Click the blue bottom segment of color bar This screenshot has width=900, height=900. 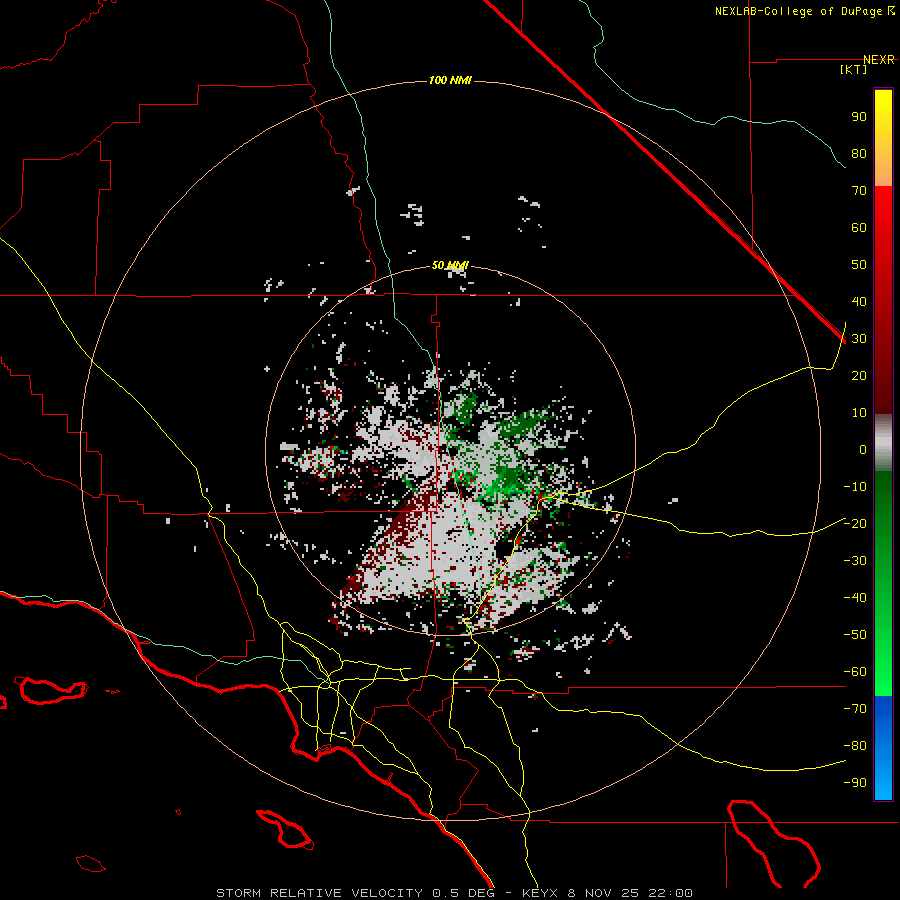883,748
